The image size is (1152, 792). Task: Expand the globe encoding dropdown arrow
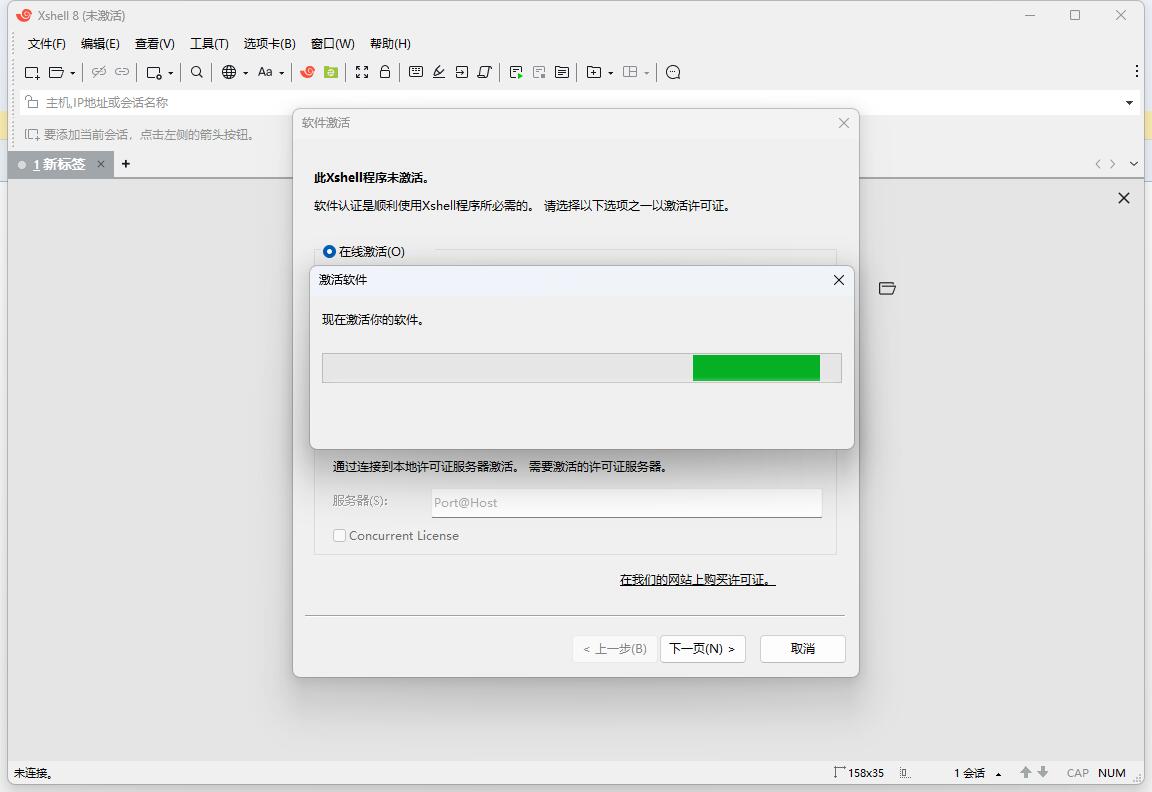(245, 73)
